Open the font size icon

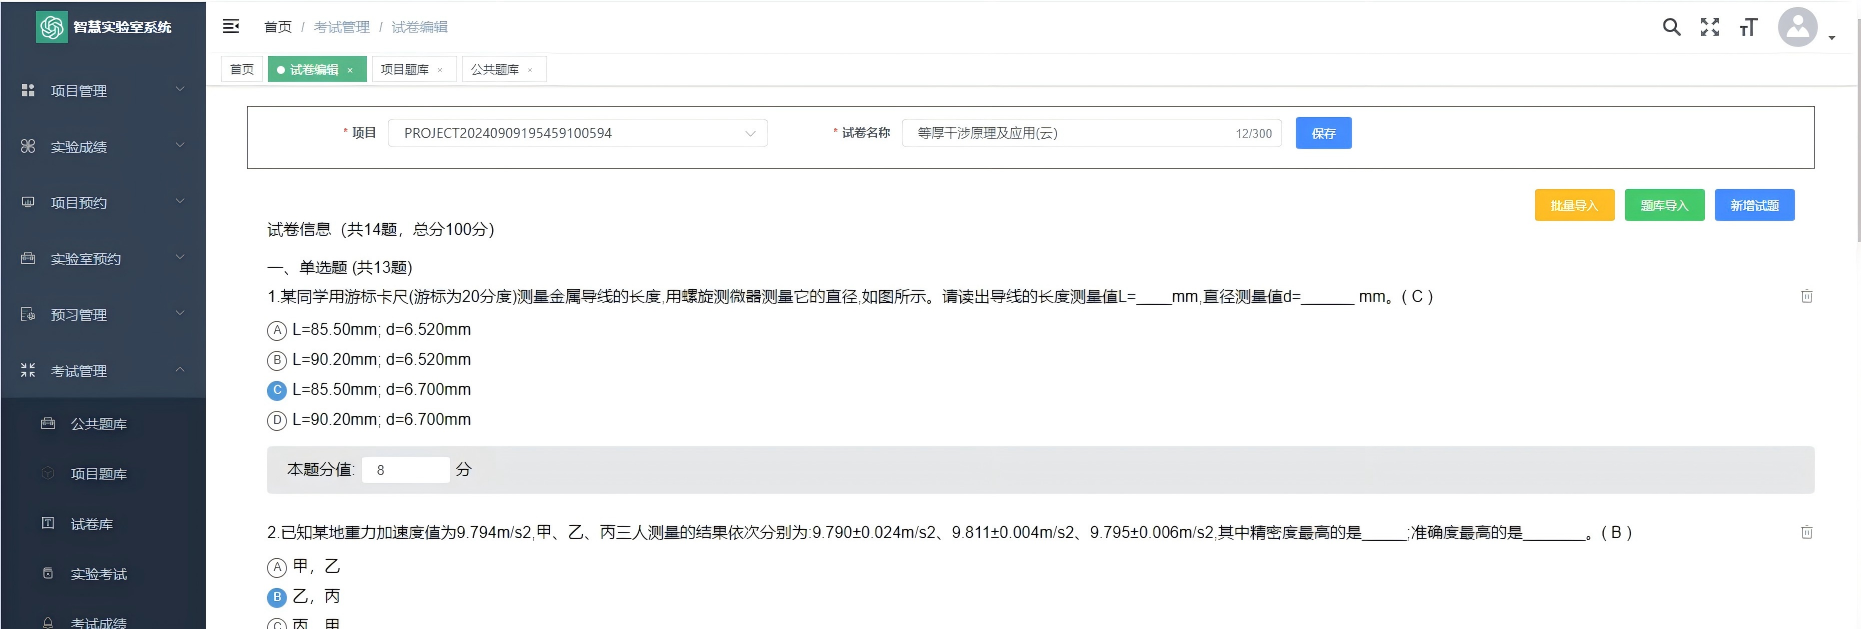(x=1748, y=27)
